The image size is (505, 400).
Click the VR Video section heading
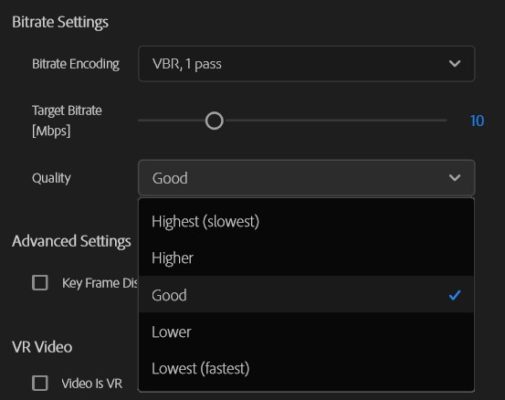[42, 347]
